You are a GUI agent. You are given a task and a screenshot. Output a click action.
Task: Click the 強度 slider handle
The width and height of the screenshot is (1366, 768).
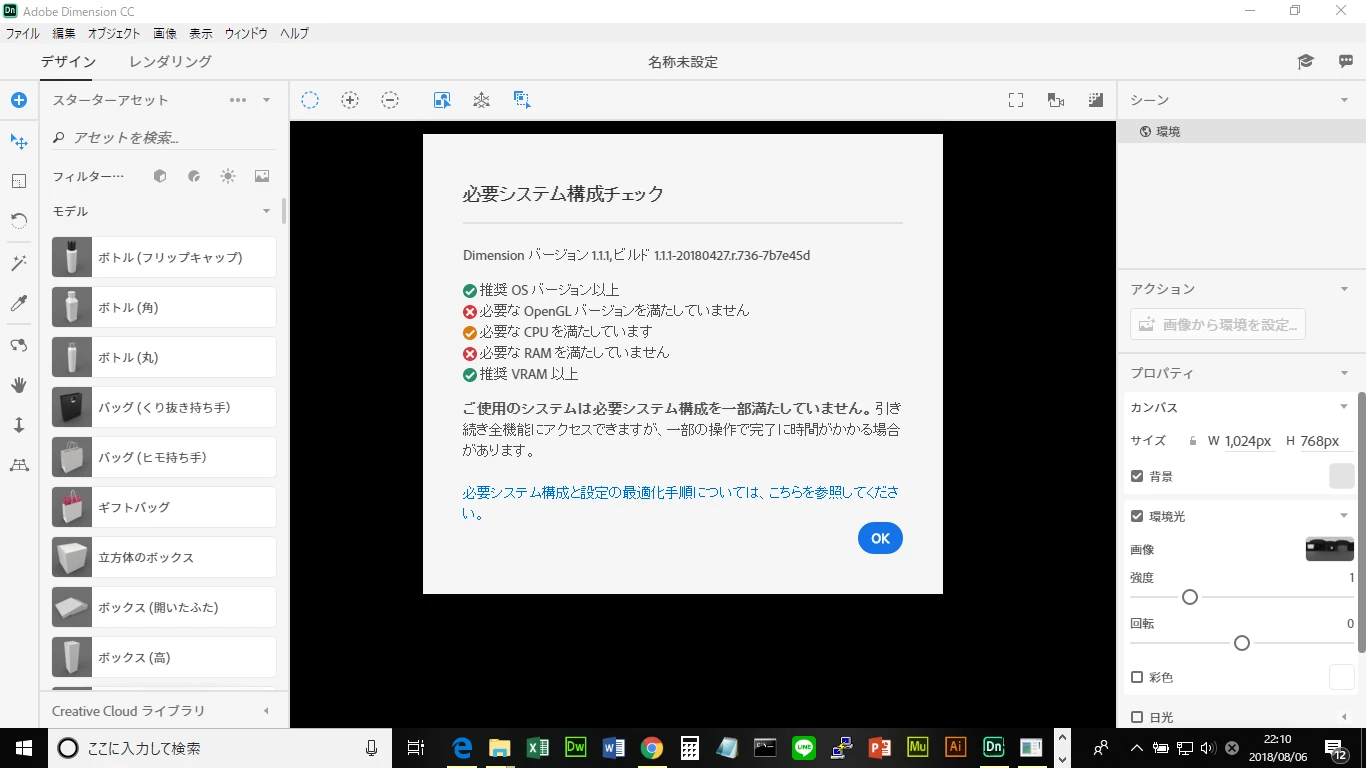(x=1190, y=597)
